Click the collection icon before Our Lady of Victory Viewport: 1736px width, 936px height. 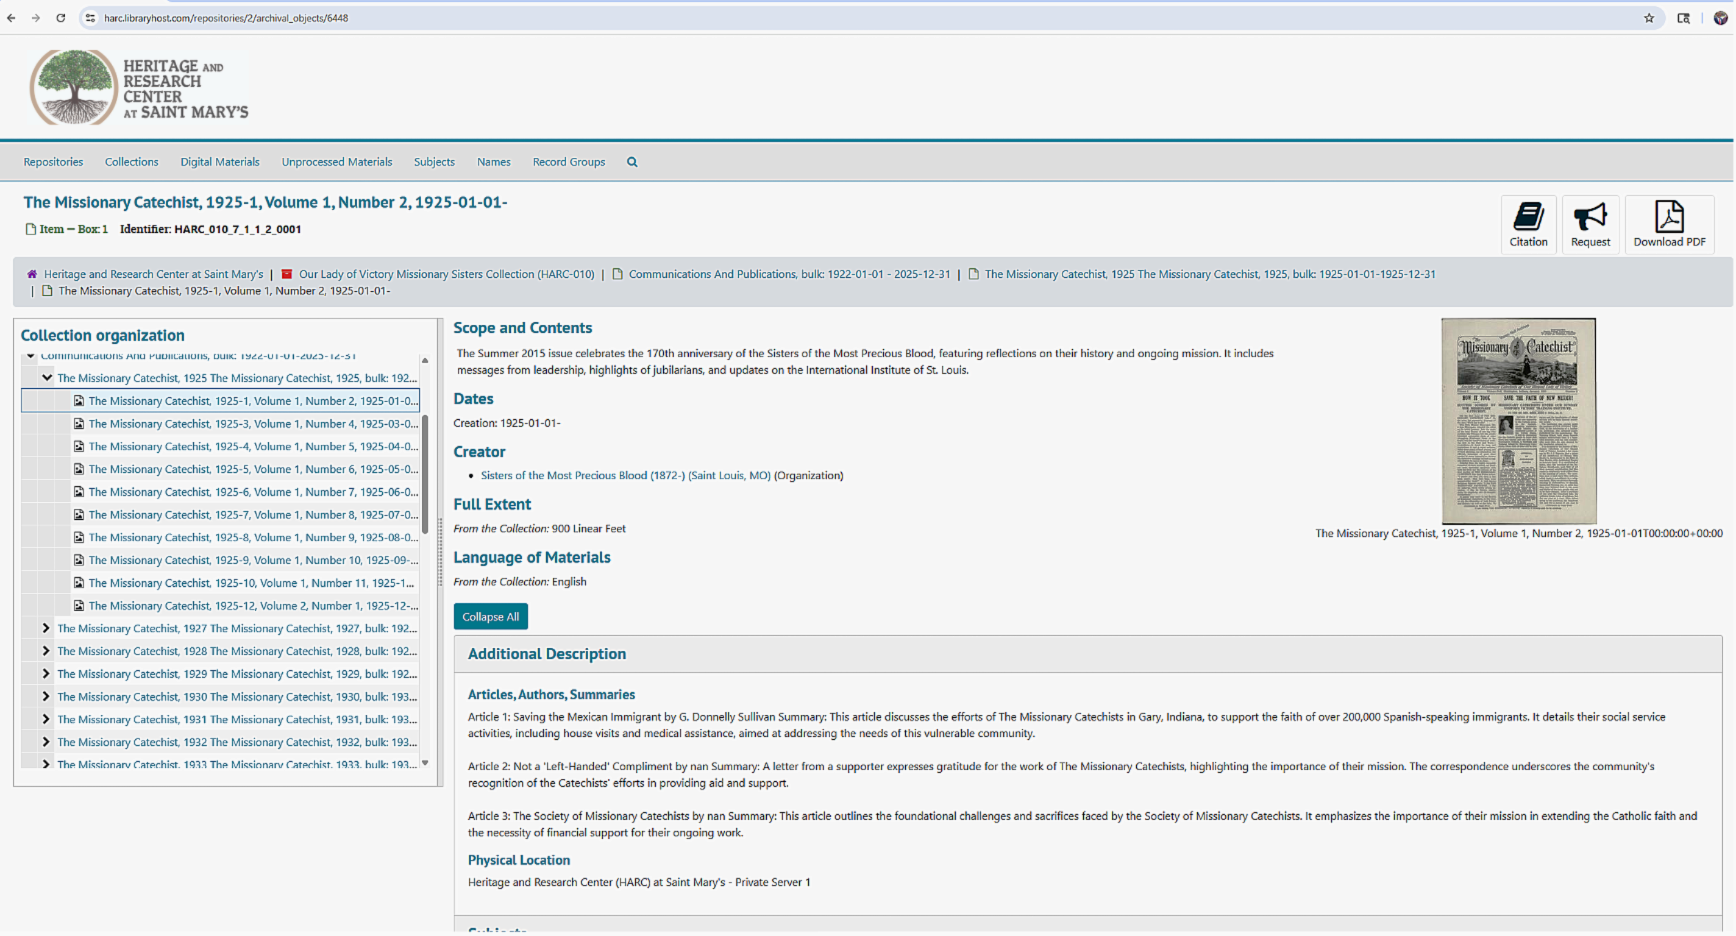(286, 274)
